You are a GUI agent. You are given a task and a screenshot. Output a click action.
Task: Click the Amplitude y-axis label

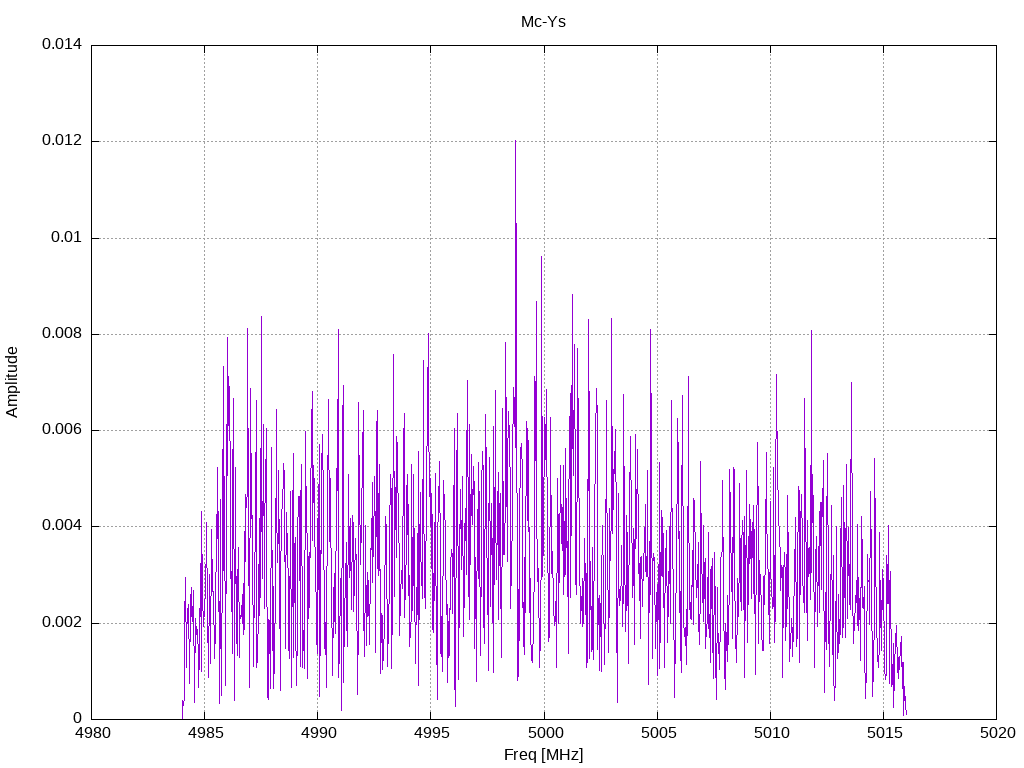(12, 382)
